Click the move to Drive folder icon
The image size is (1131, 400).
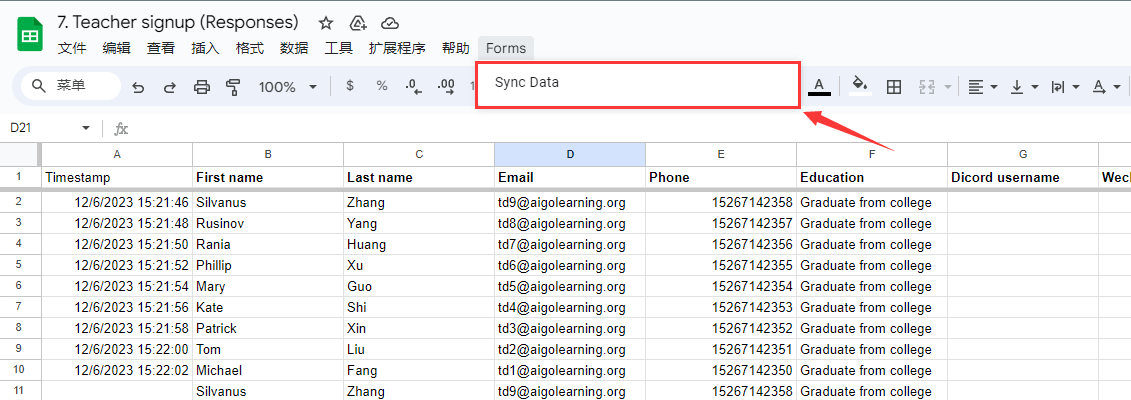click(x=358, y=22)
